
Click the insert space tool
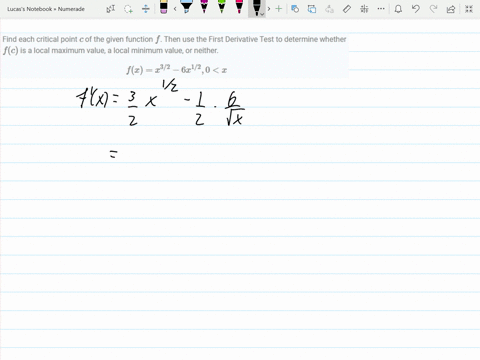[146, 9]
